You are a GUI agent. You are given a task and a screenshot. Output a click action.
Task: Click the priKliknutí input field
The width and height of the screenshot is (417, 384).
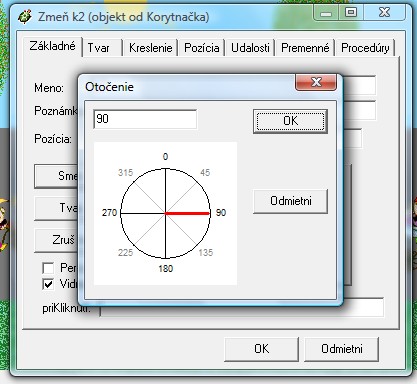[x=242, y=308]
